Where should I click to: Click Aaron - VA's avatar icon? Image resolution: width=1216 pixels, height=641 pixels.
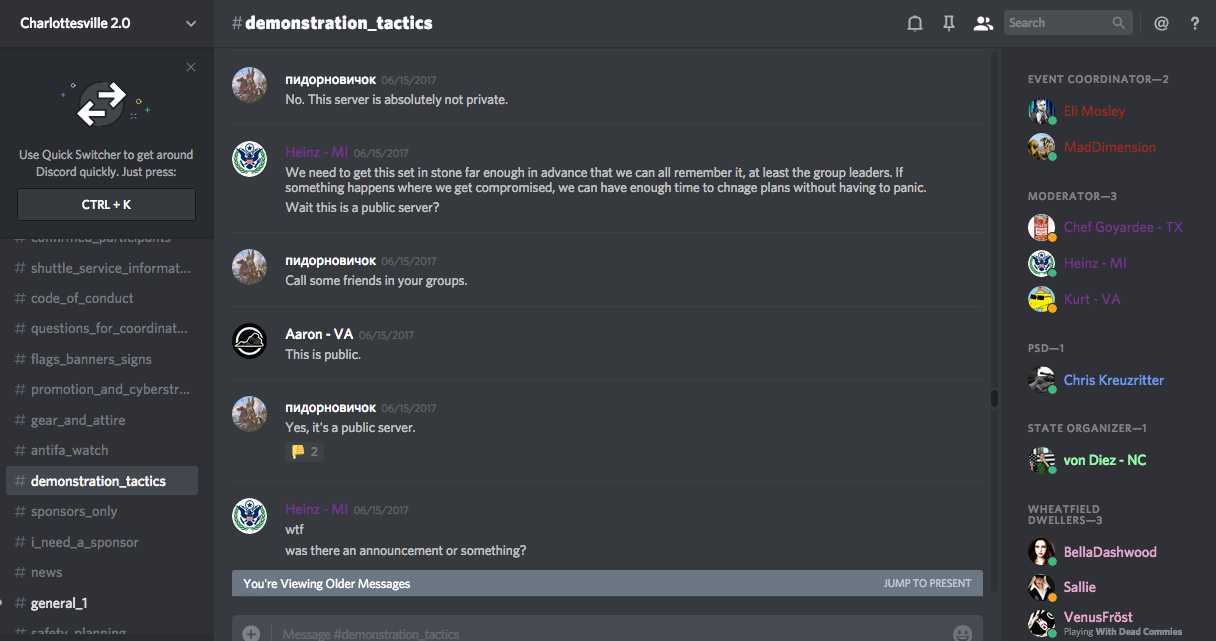click(x=249, y=341)
